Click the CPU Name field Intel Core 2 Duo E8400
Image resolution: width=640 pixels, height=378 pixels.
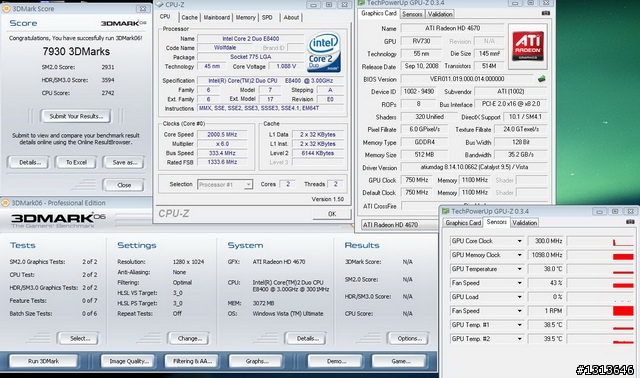(250, 39)
